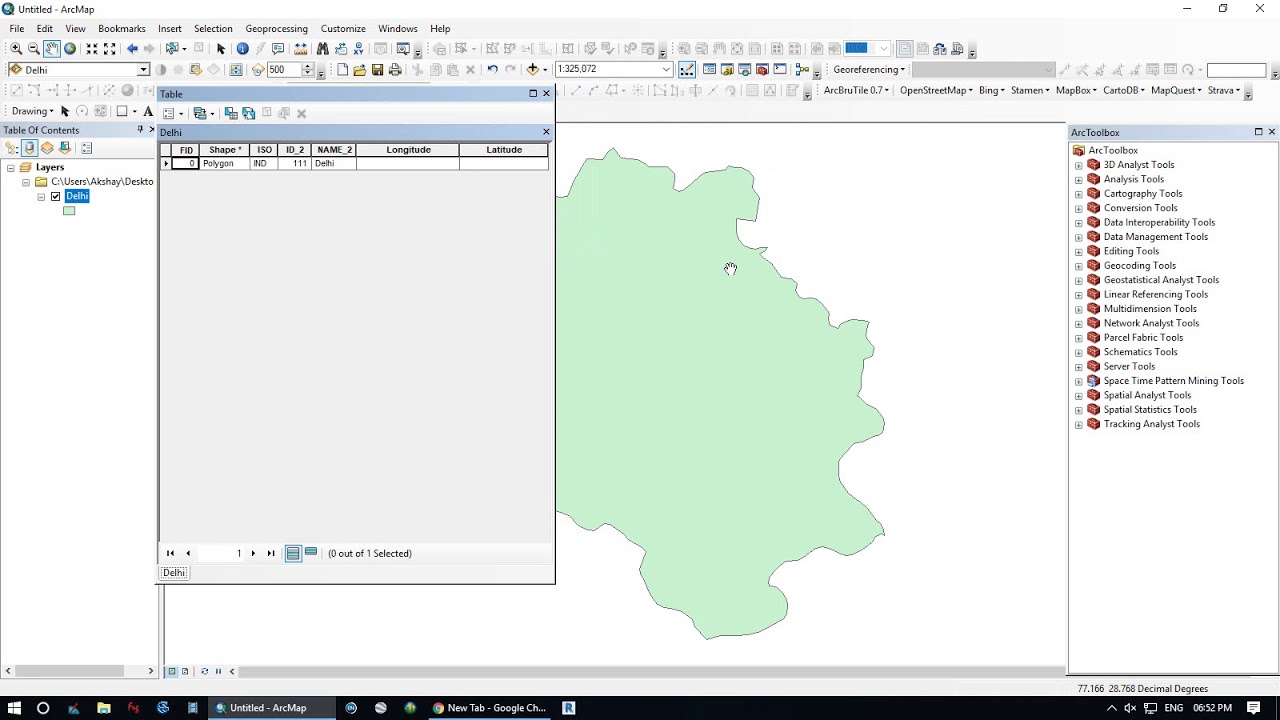Click Show All Records button
This screenshot has width=1280, height=720.
click(293, 553)
